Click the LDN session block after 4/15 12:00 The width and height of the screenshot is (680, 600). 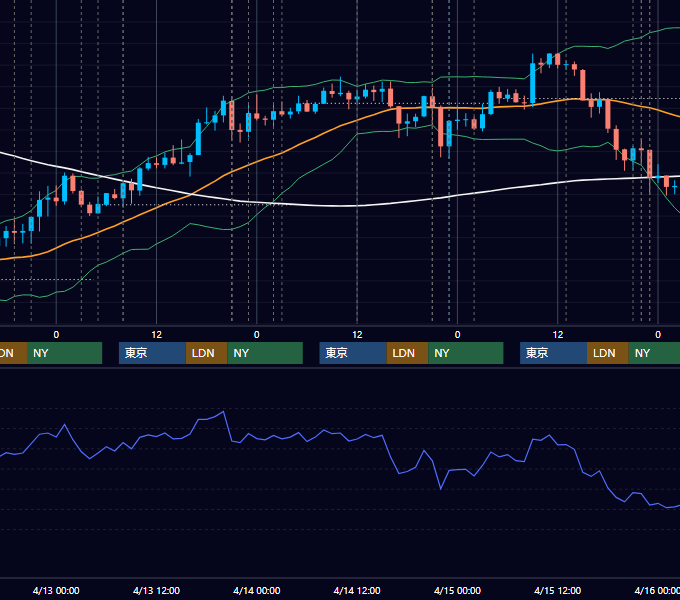pos(608,353)
